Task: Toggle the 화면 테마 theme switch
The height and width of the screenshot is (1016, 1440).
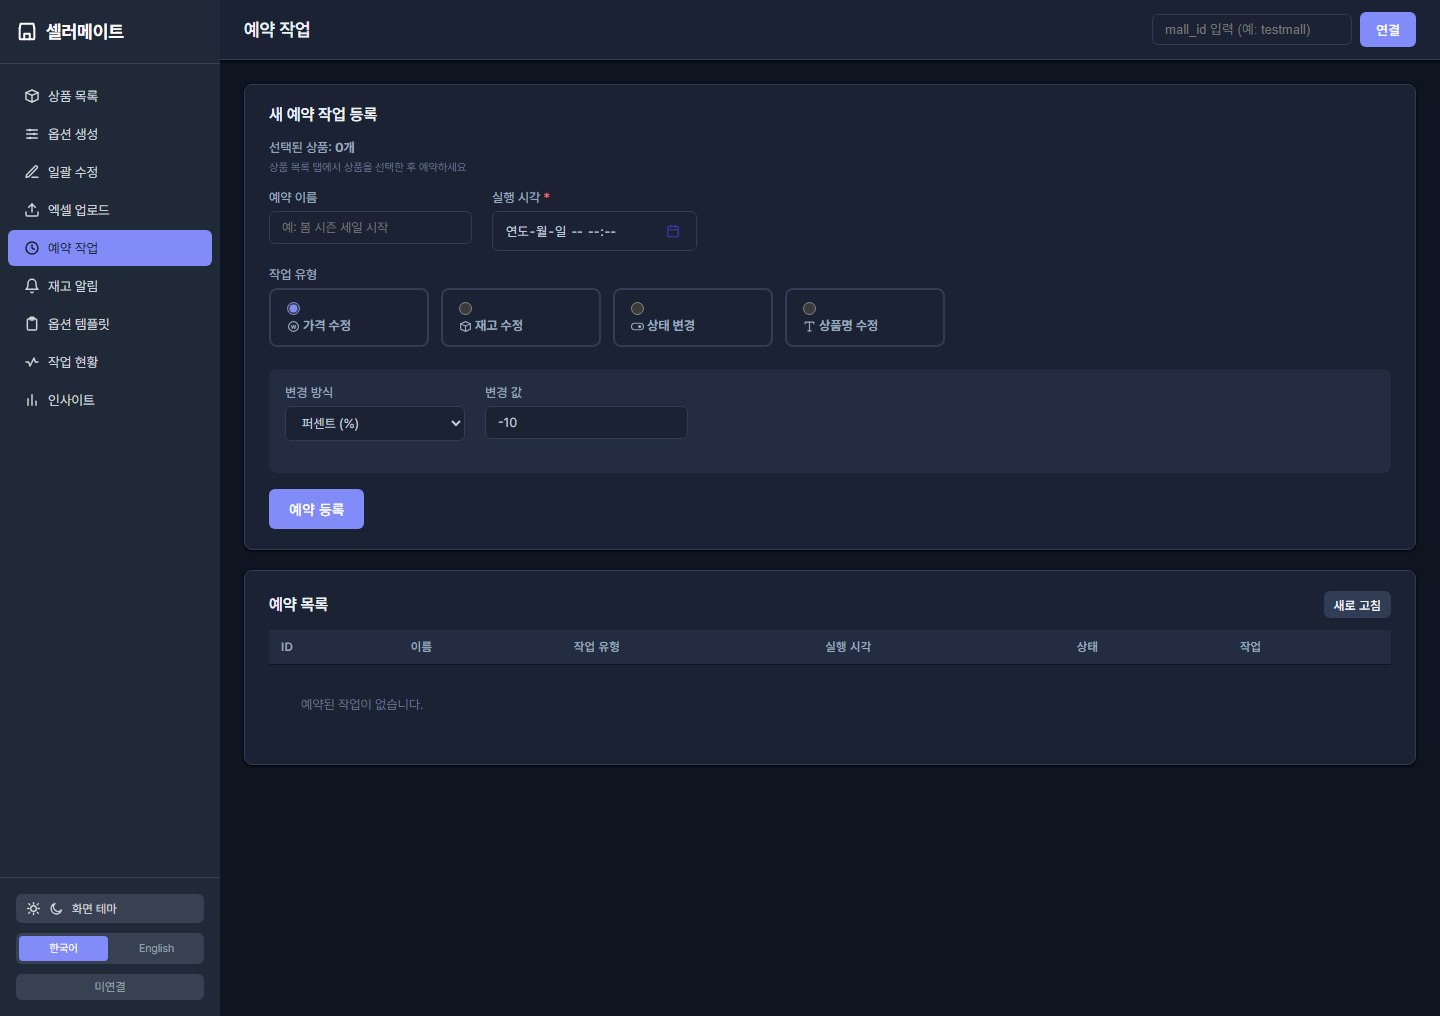Action: pyautogui.click(x=110, y=909)
